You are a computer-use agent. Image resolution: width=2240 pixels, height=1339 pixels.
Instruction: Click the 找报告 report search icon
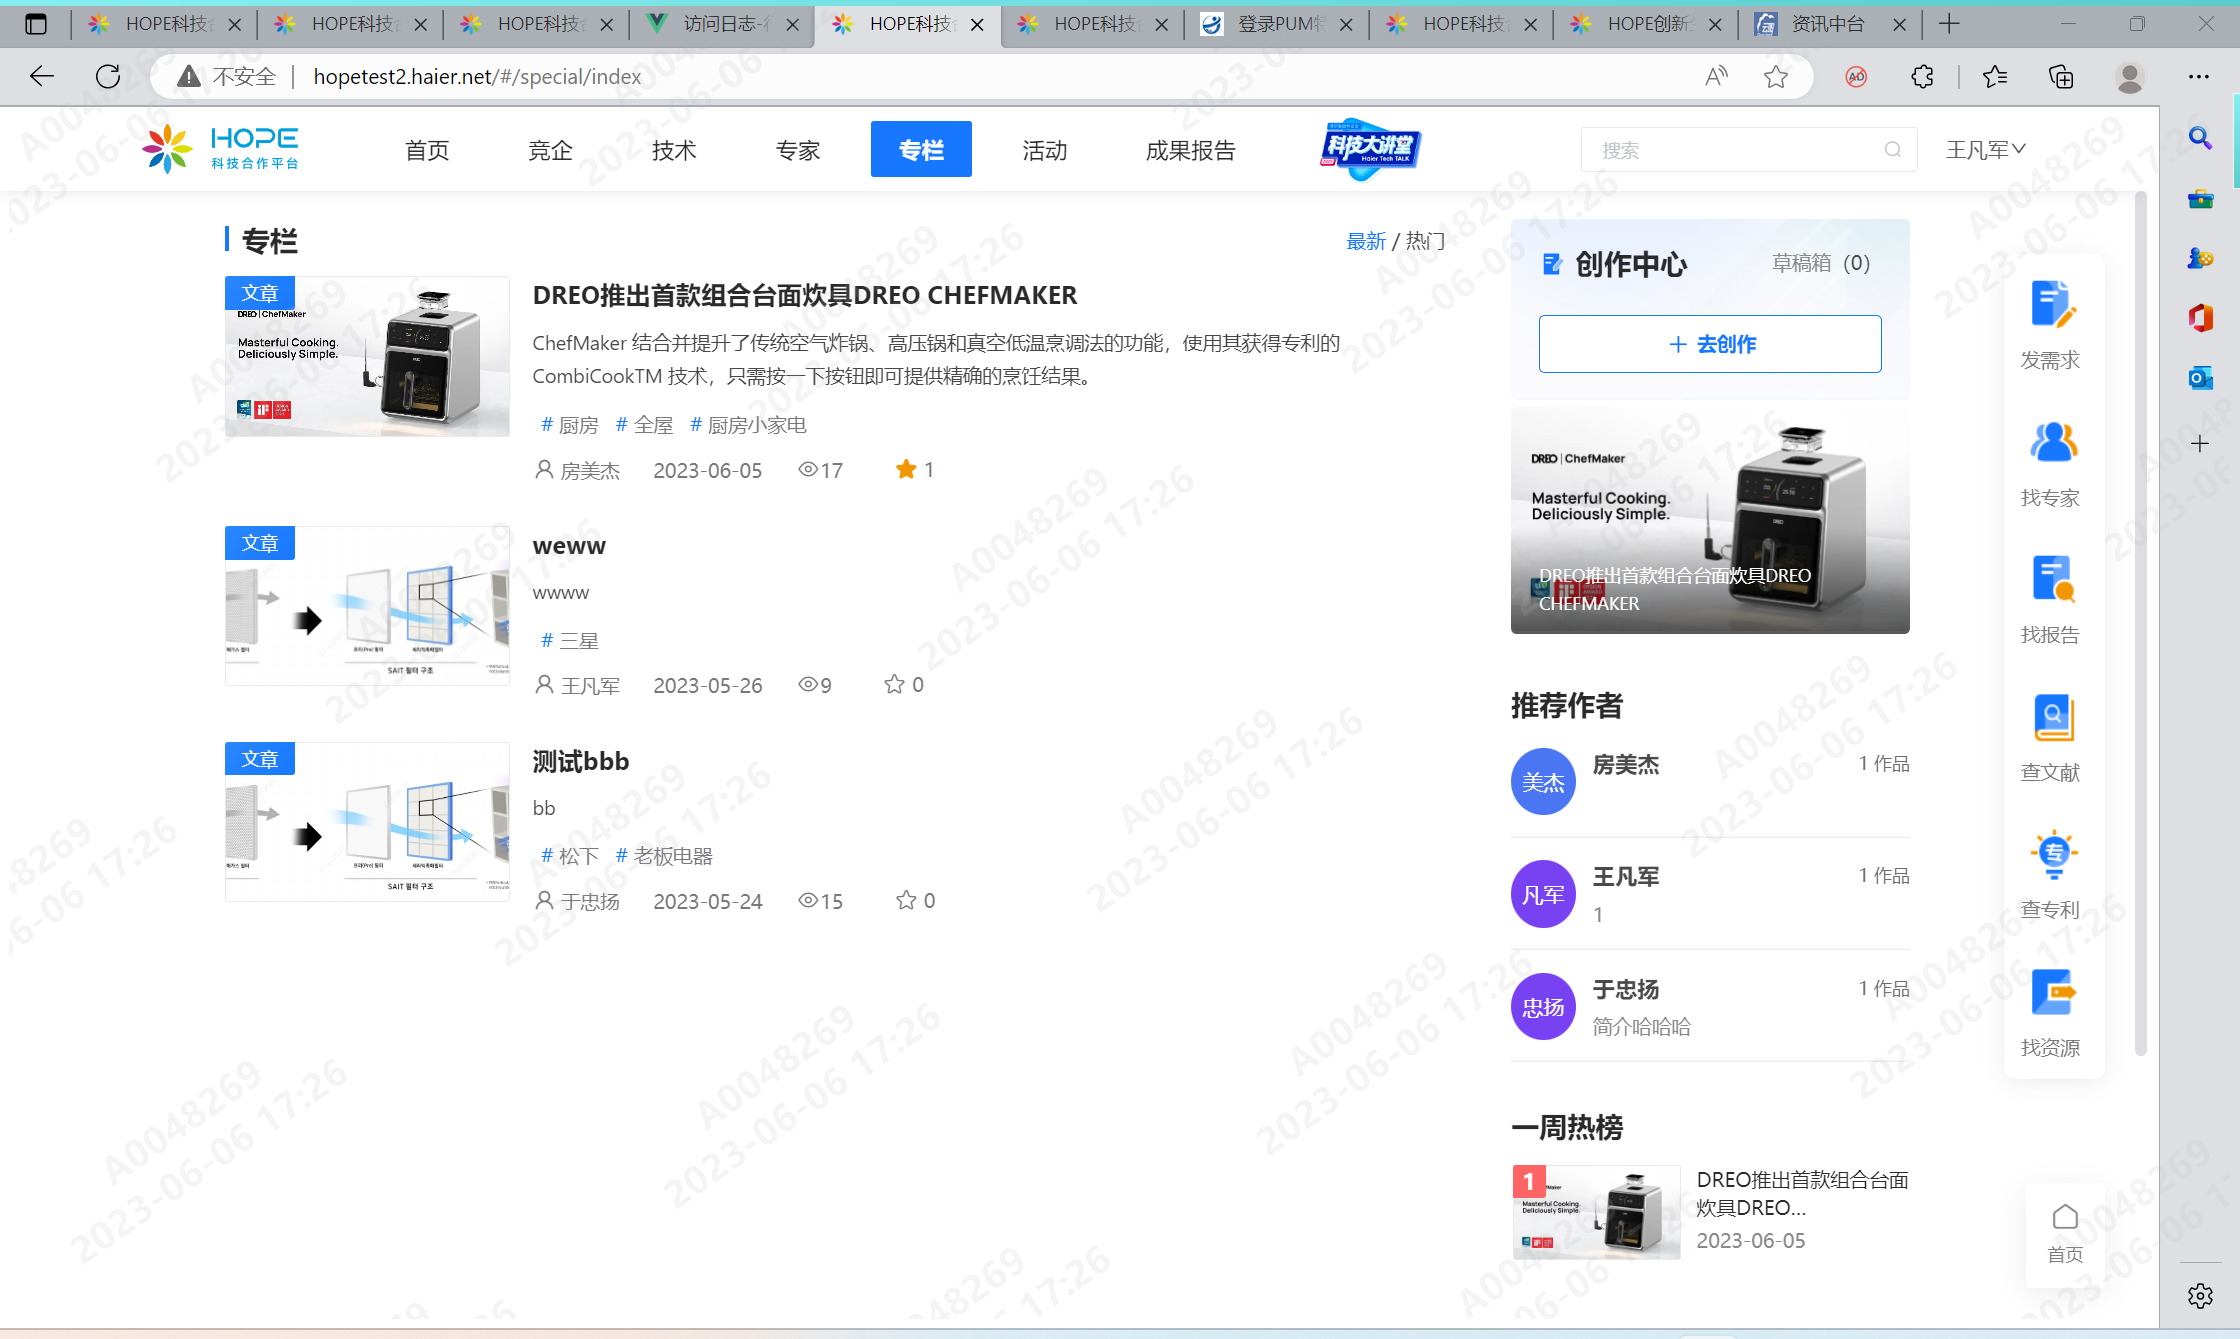(x=2053, y=579)
